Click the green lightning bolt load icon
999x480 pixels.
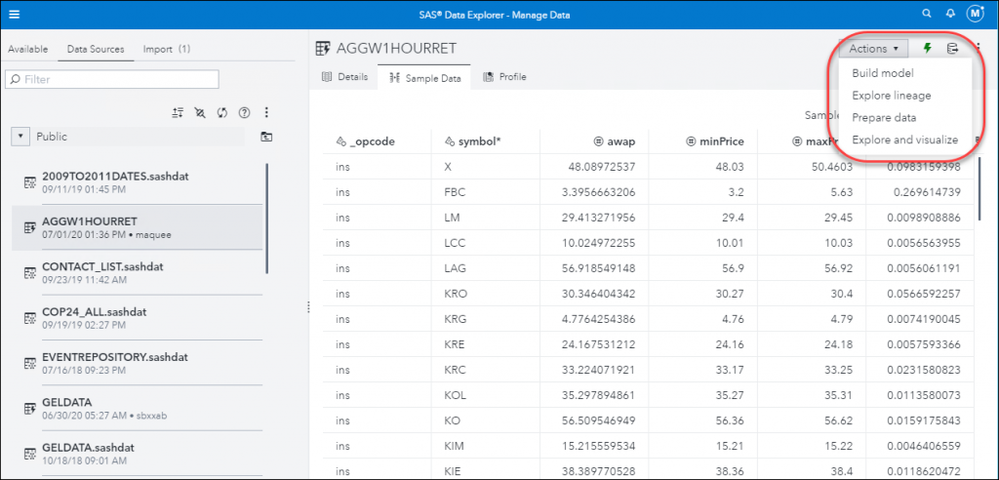click(927, 48)
